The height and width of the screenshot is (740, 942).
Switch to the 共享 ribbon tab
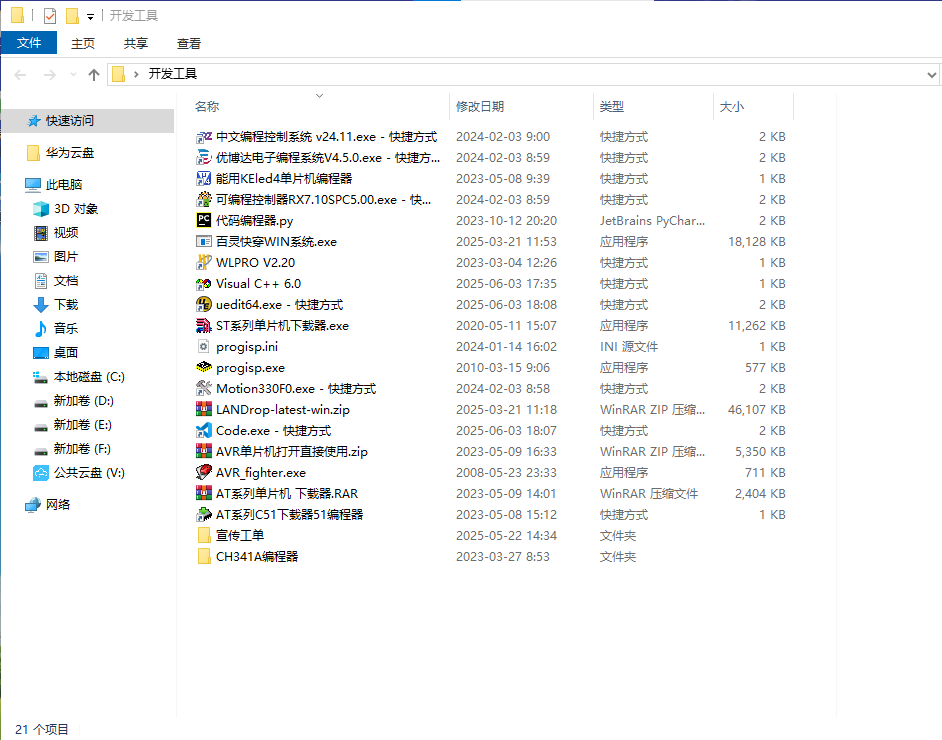click(x=136, y=43)
